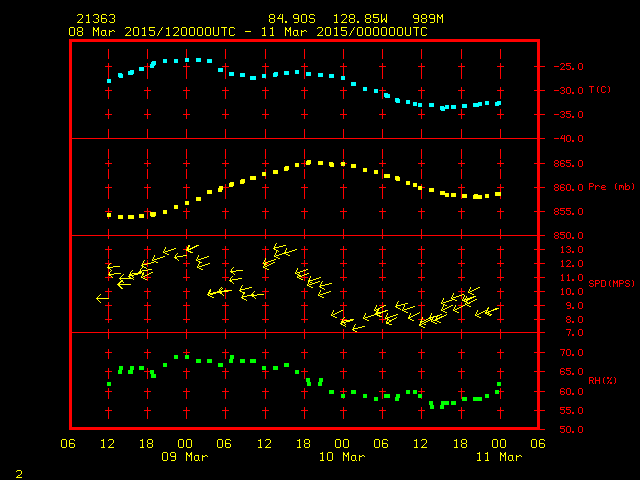Click the -30.0 temperature tick value
The width and height of the screenshot is (640, 480).
coord(569,91)
